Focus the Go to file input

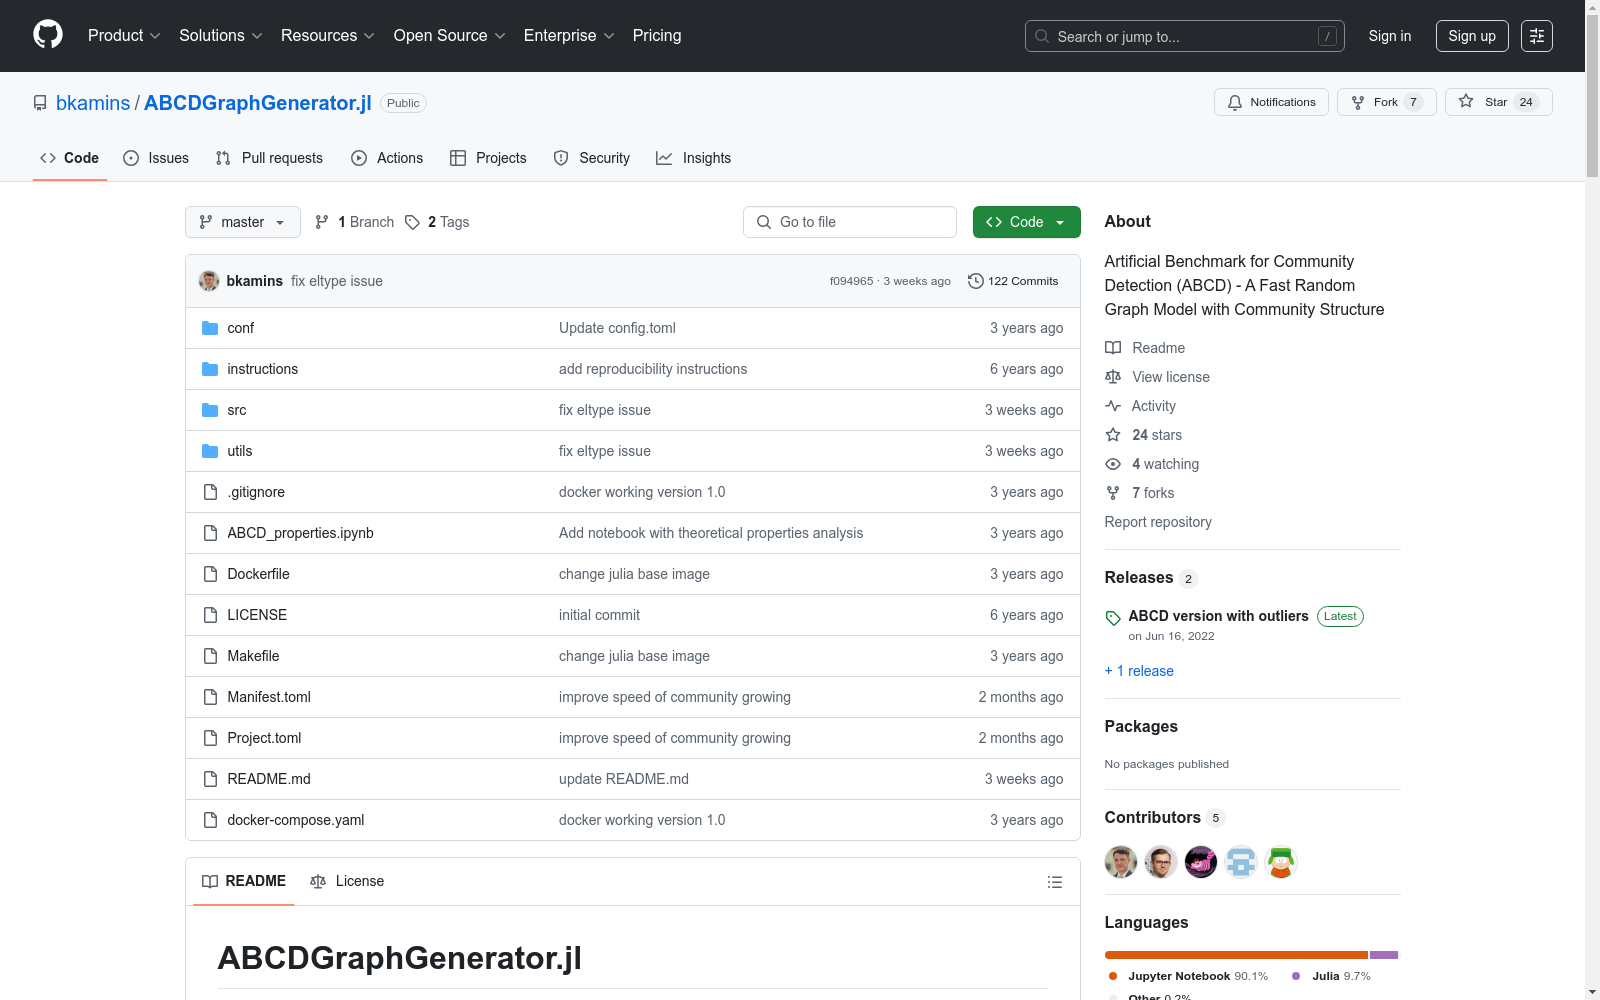click(850, 222)
